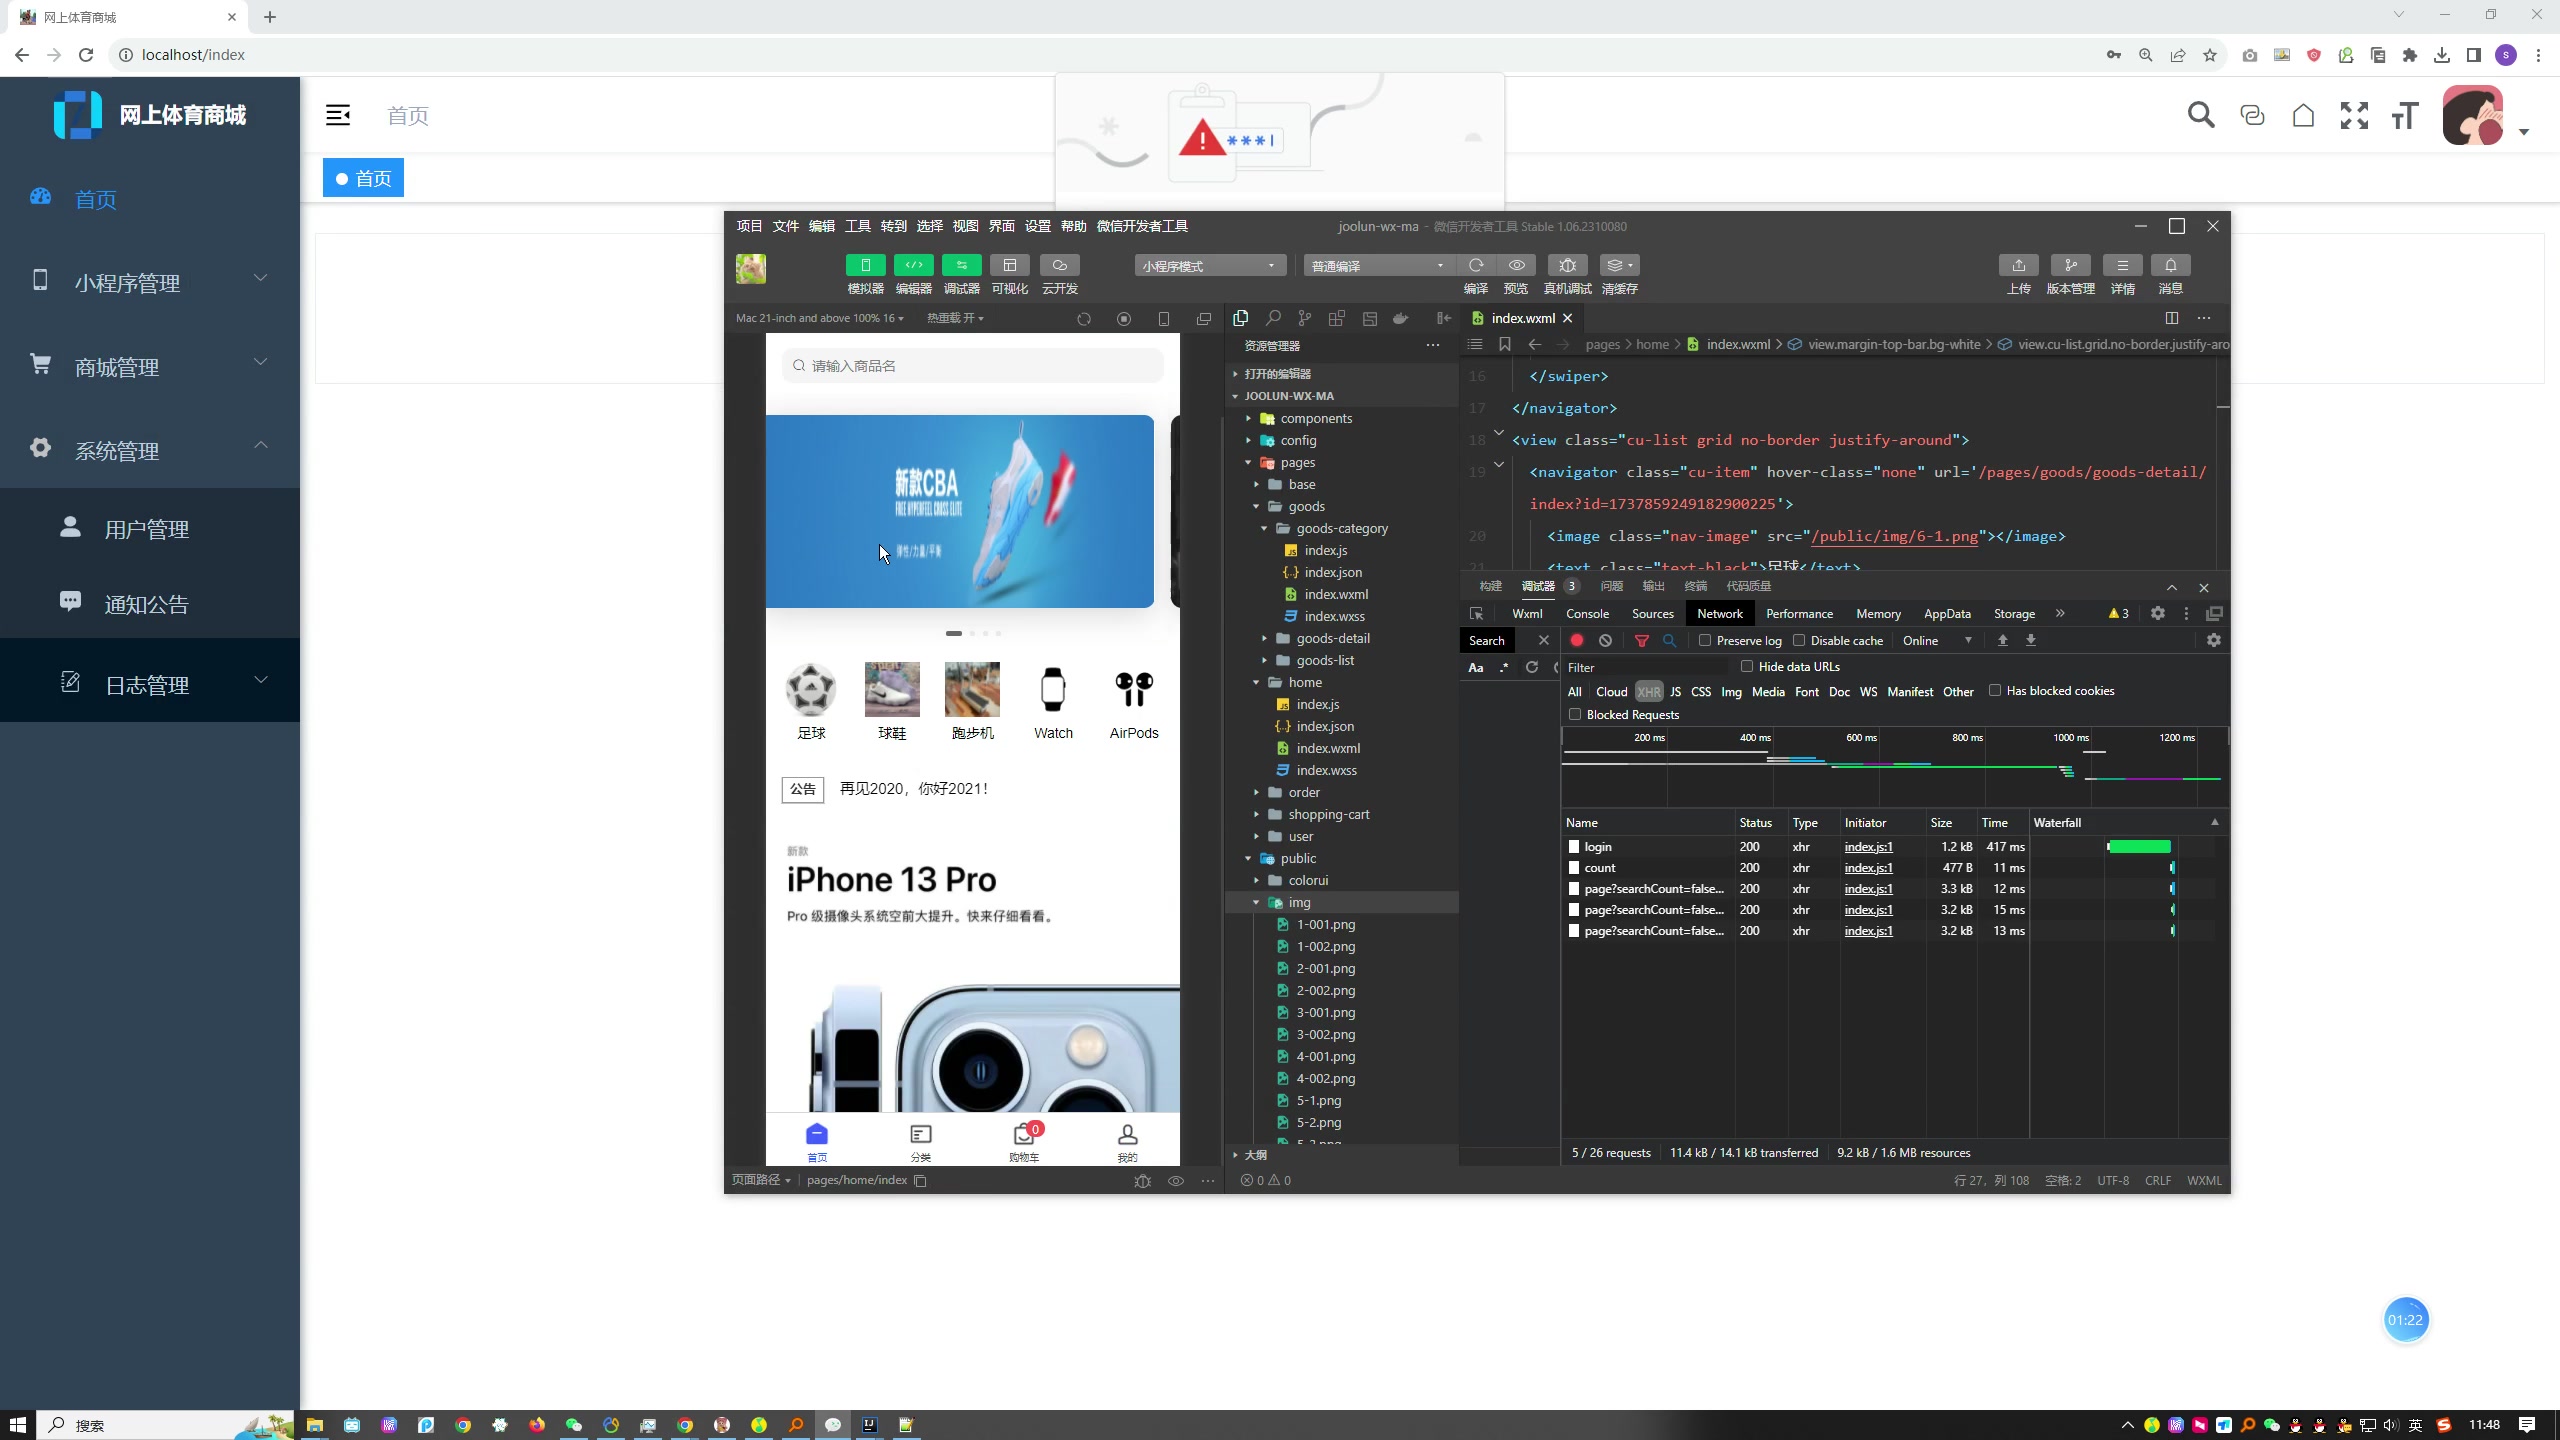Toggle the simulator (模拟器) panel button
This screenshot has width=2560, height=1440.
pos(865,265)
